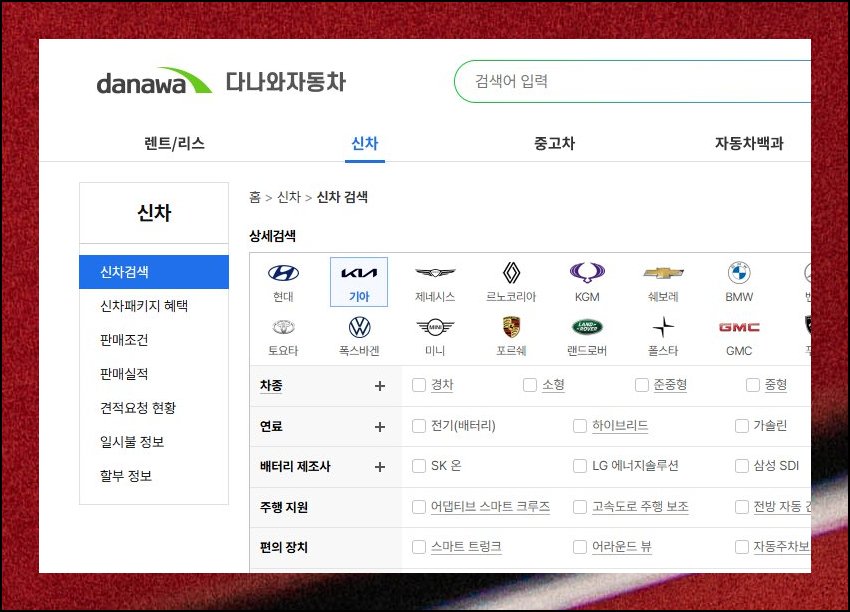850x612 pixels.
Task: Open 견적요청 현황 sidebar item
Action: 138,408
